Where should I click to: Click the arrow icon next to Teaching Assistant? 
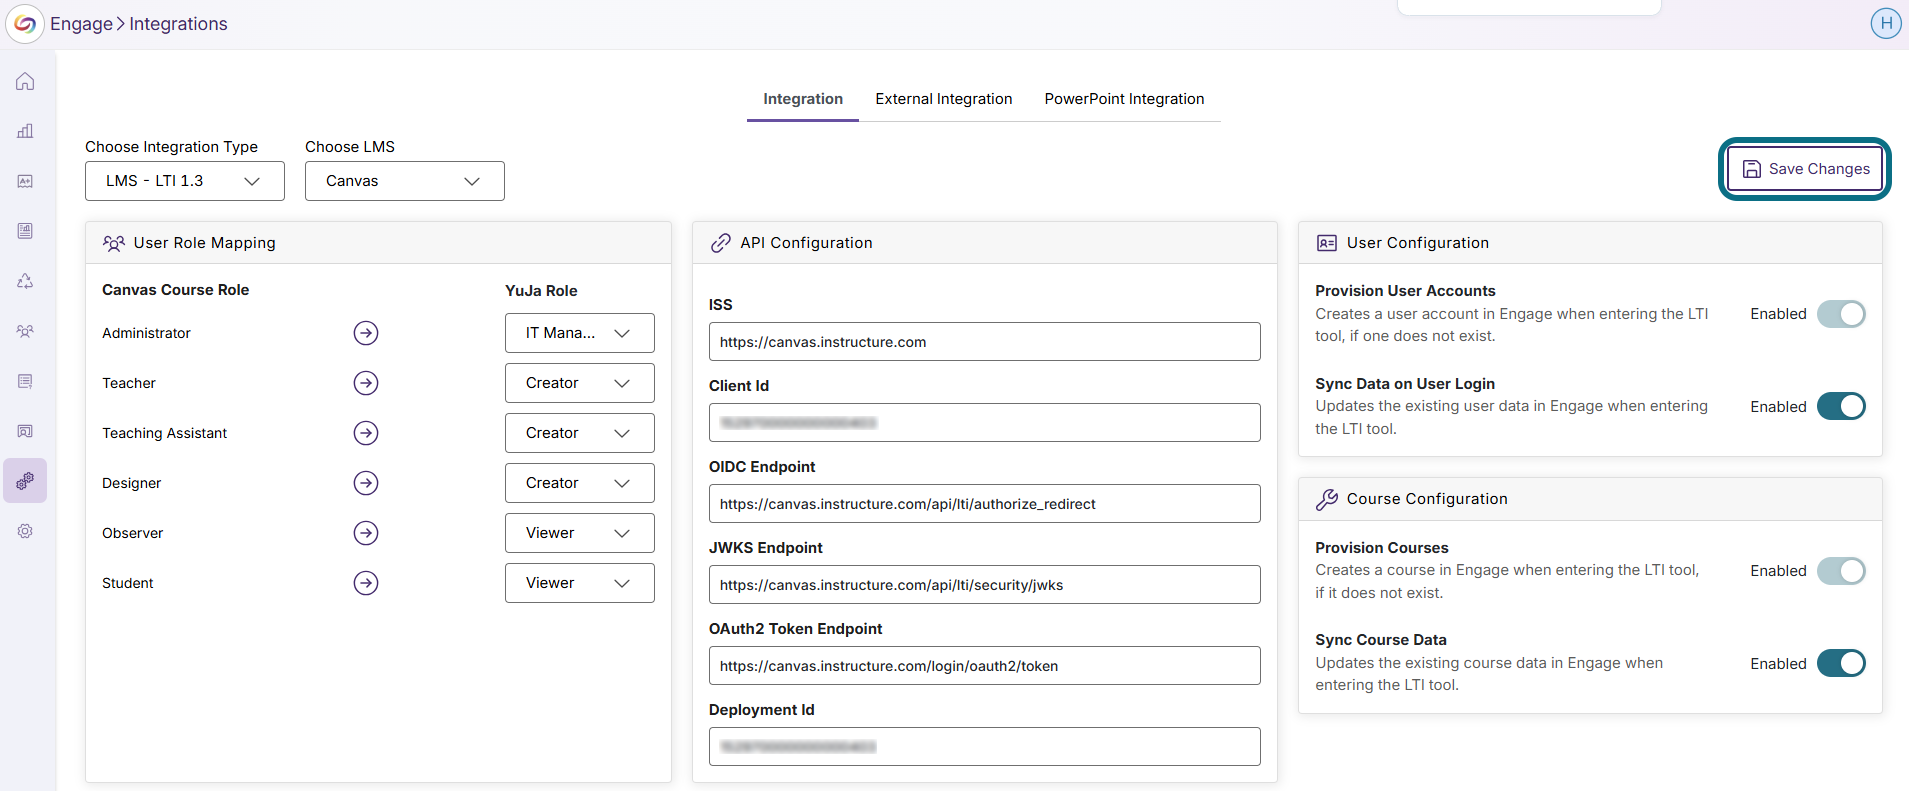(x=366, y=433)
